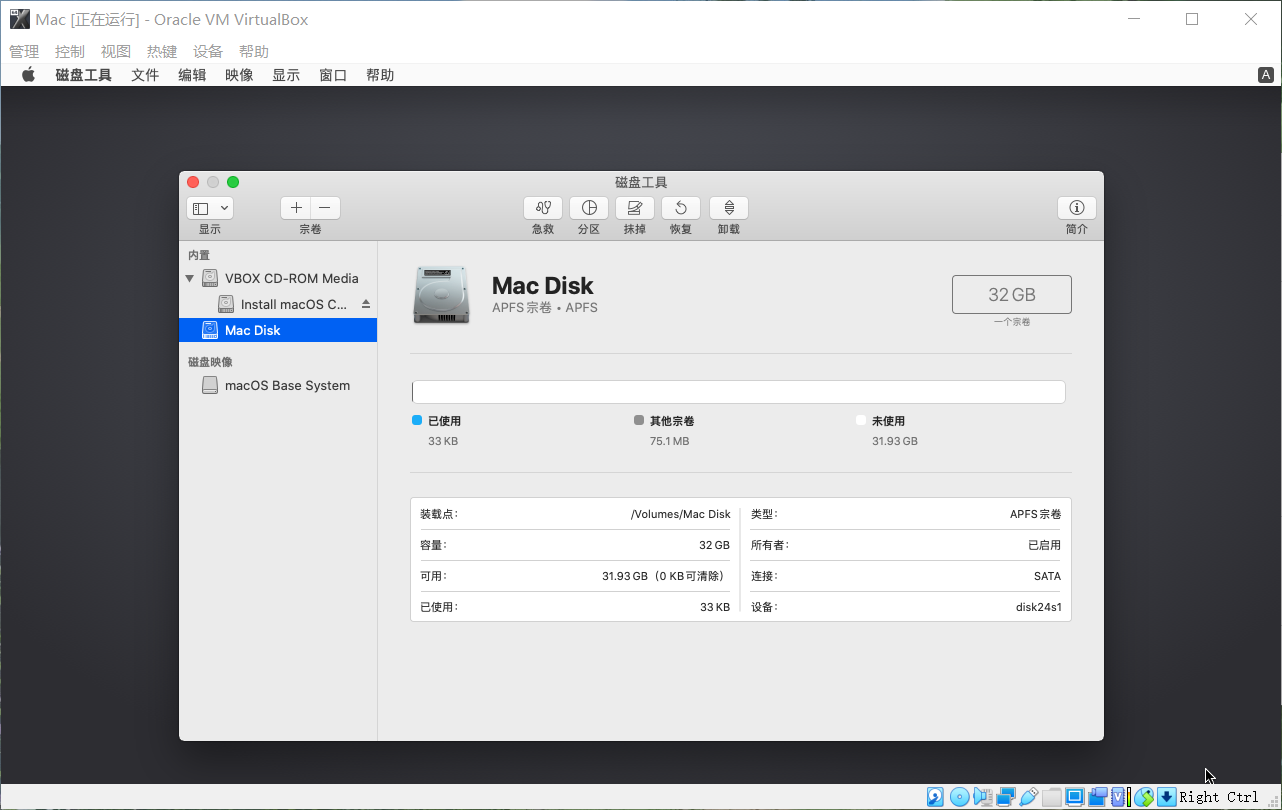The width and height of the screenshot is (1282, 810).
Task: Click the device value disk24s1
Action: pyautogui.click(x=1039, y=607)
